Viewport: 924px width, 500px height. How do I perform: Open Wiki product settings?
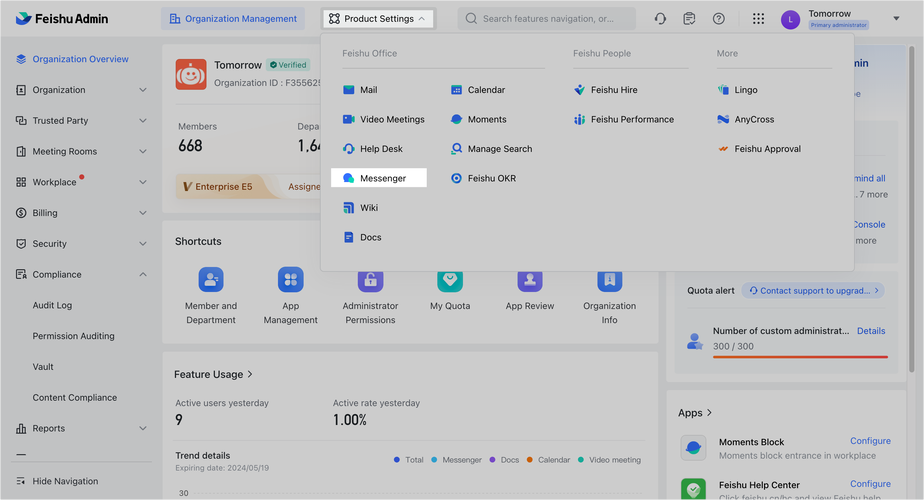pos(361,208)
